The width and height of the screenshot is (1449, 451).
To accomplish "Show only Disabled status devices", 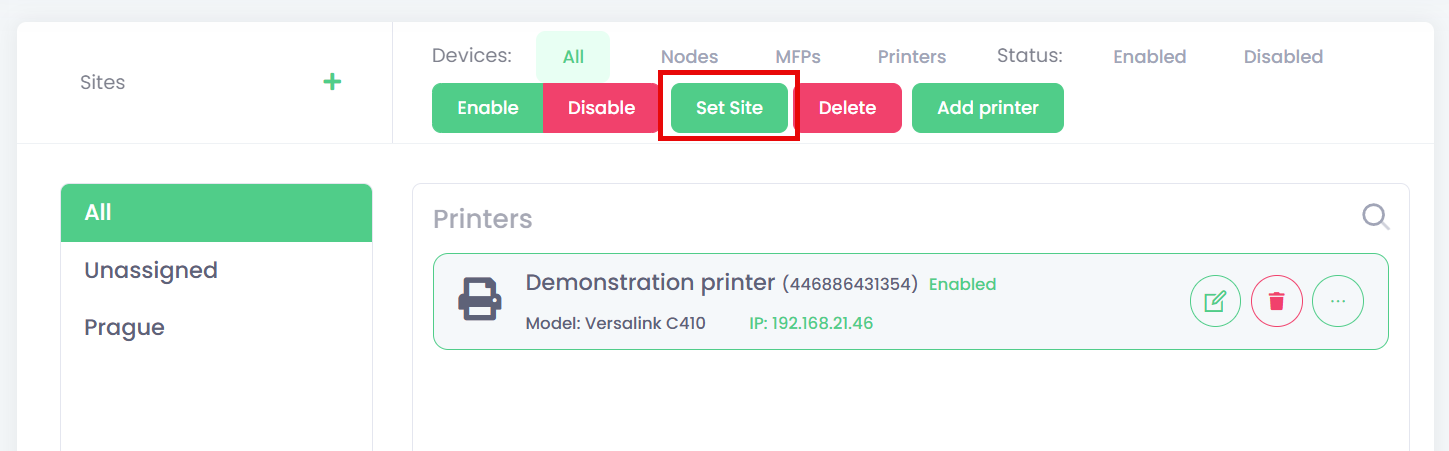I will coord(1283,57).
